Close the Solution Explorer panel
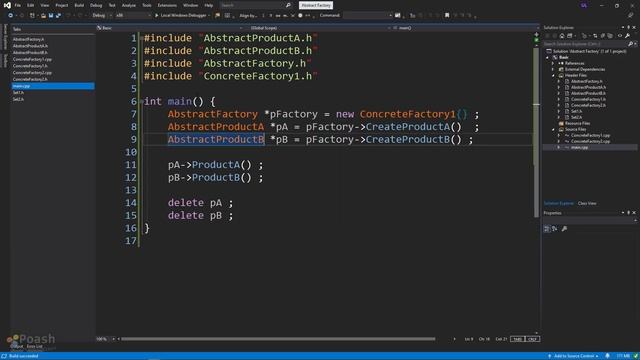 634,27
